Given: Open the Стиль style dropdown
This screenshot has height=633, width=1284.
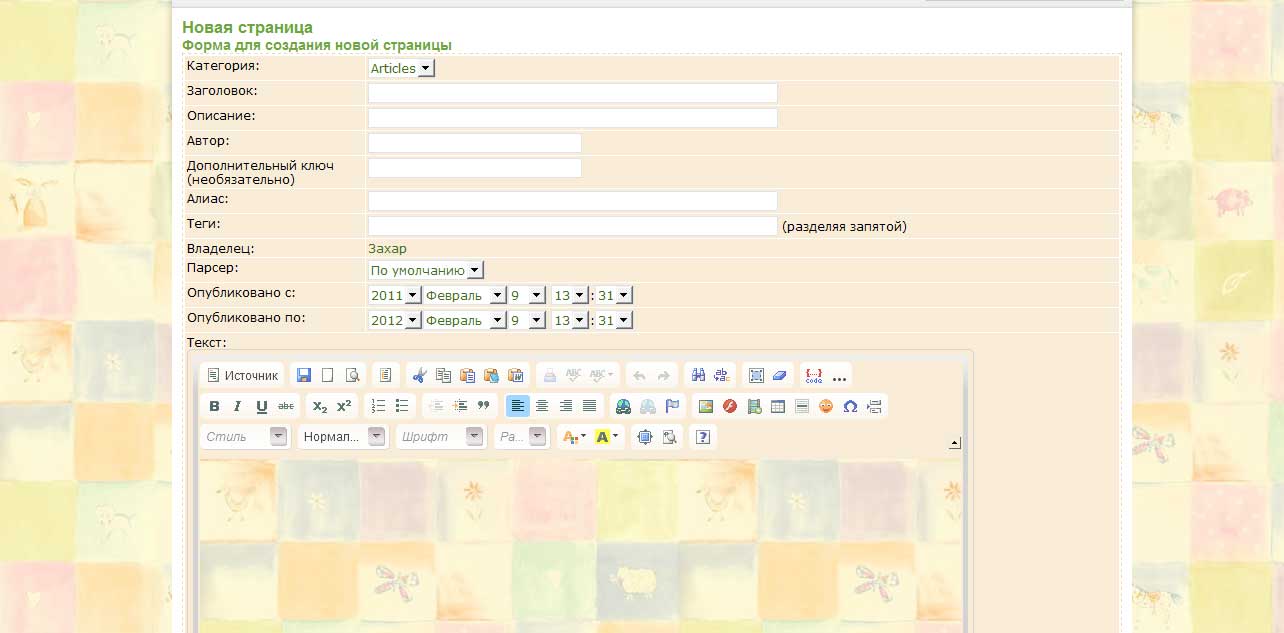Looking at the screenshot, I should [x=244, y=437].
